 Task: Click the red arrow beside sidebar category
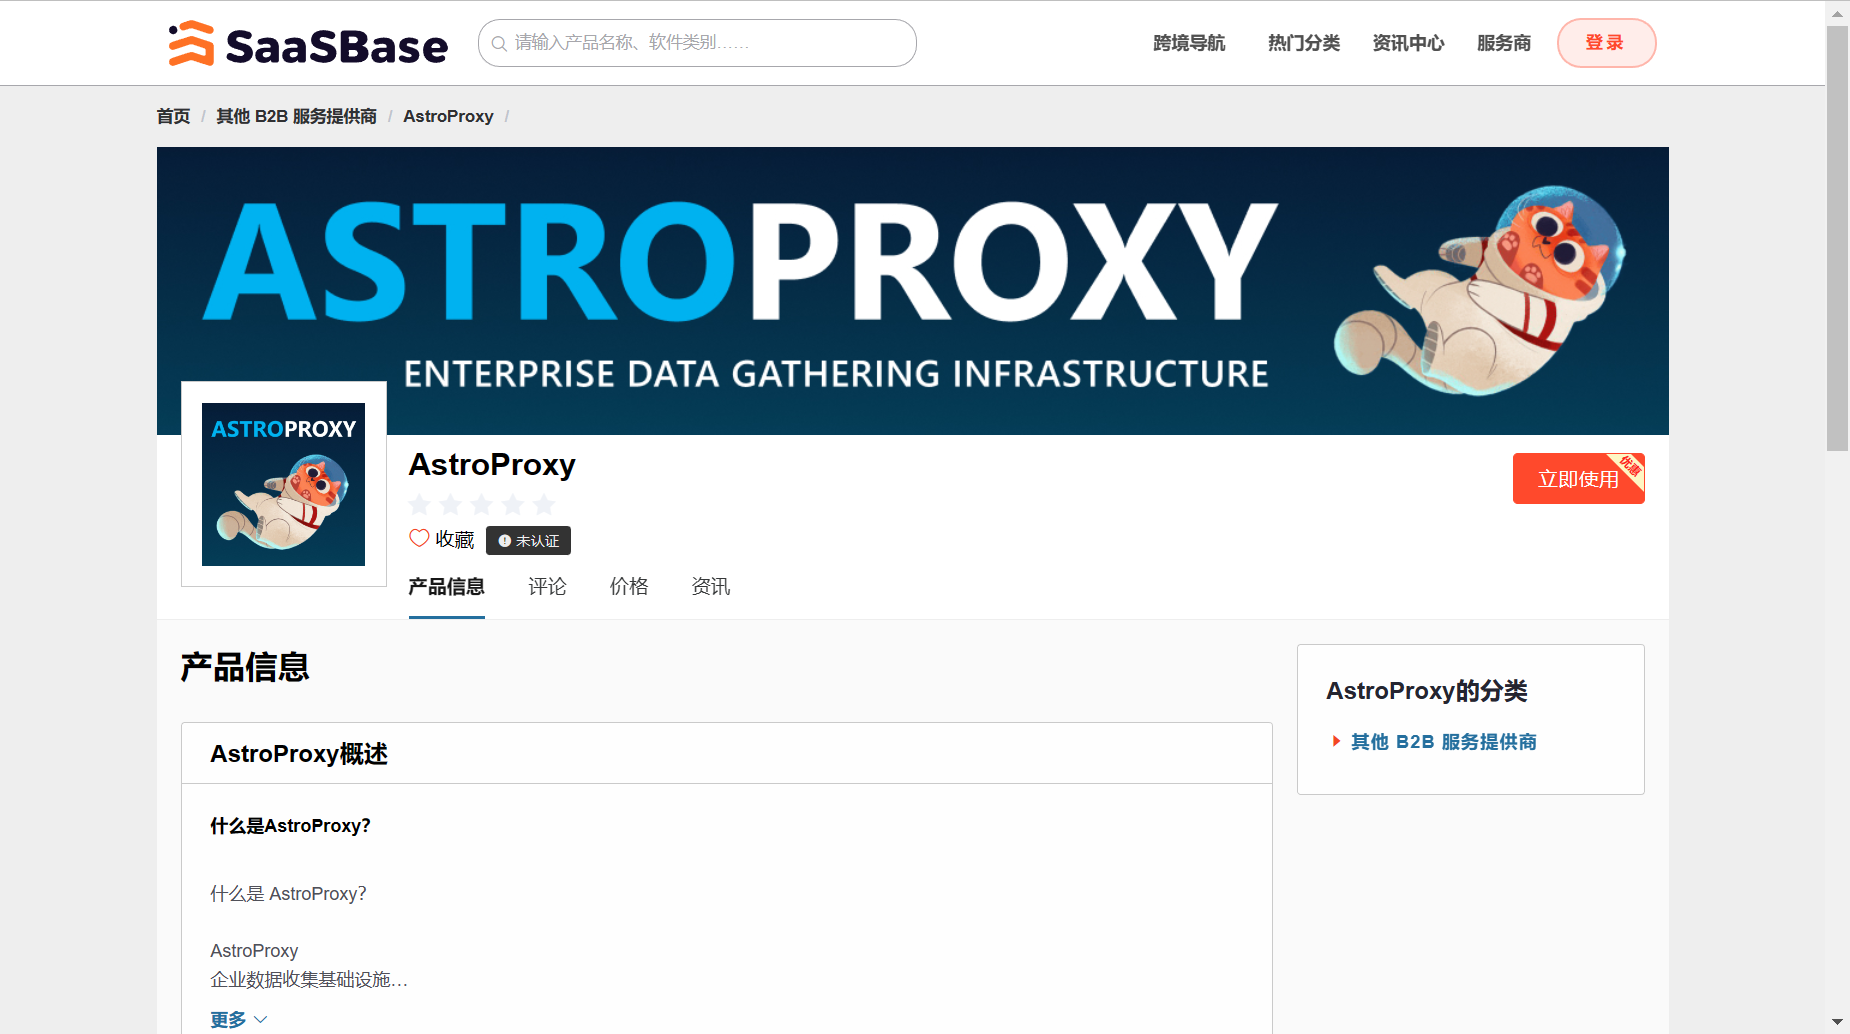[1336, 741]
